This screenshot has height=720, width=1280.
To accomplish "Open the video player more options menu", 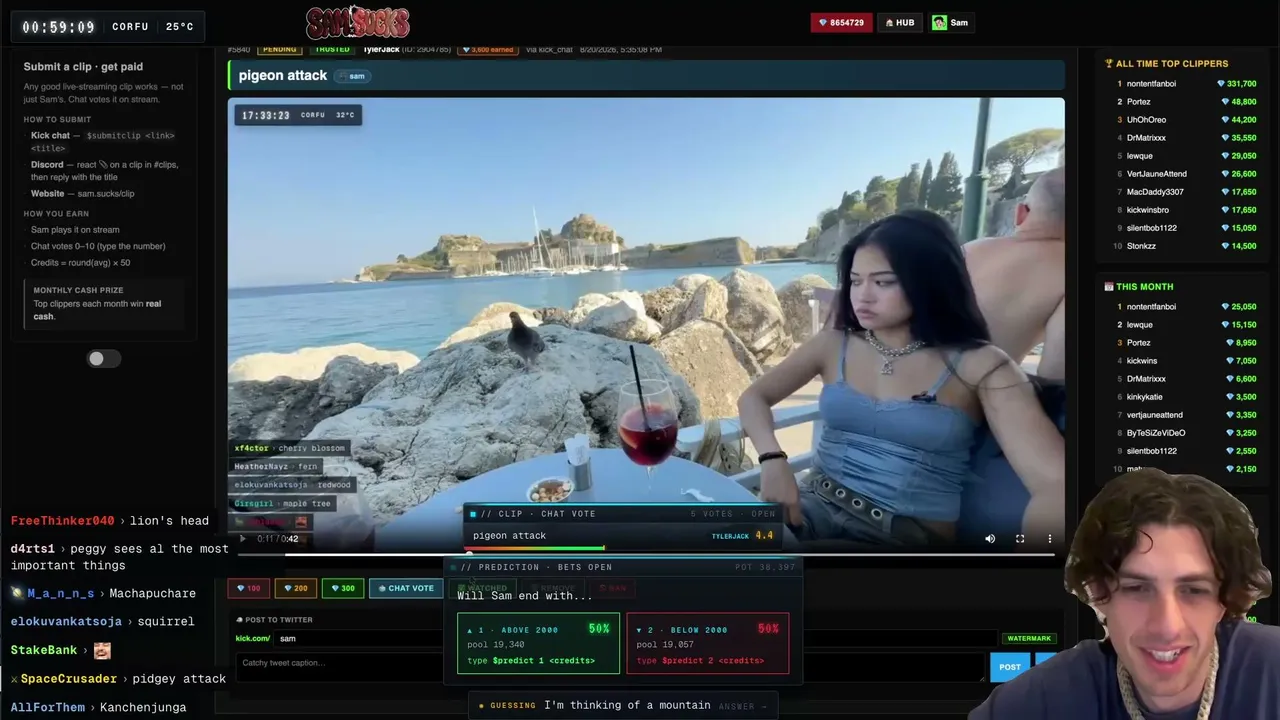I will click(x=1050, y=539).
